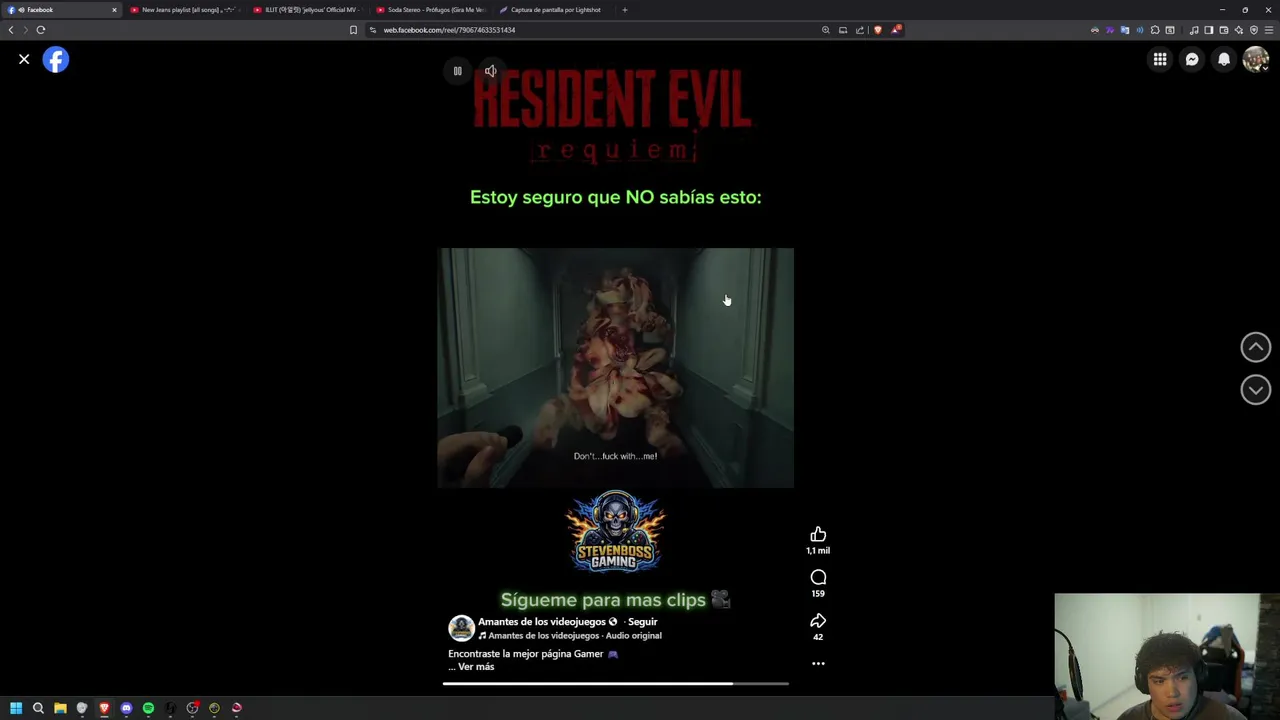Open Windows taskbar search
The width and height of the screenshot is (1280, 720).
pyautogui.click(x=38, y=708)
